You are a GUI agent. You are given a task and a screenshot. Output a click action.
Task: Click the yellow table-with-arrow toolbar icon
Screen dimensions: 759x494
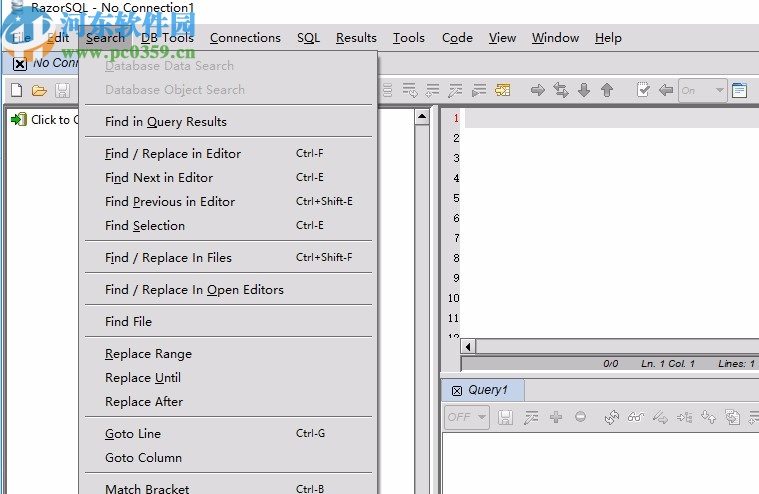[502, 90]
